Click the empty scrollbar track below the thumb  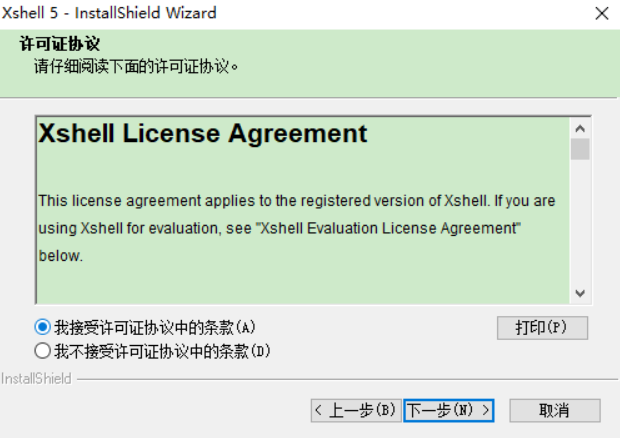coord(580,221)
